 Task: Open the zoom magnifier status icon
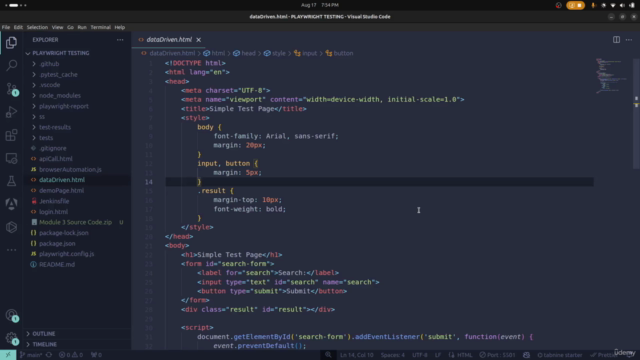[x=328, y=355]
